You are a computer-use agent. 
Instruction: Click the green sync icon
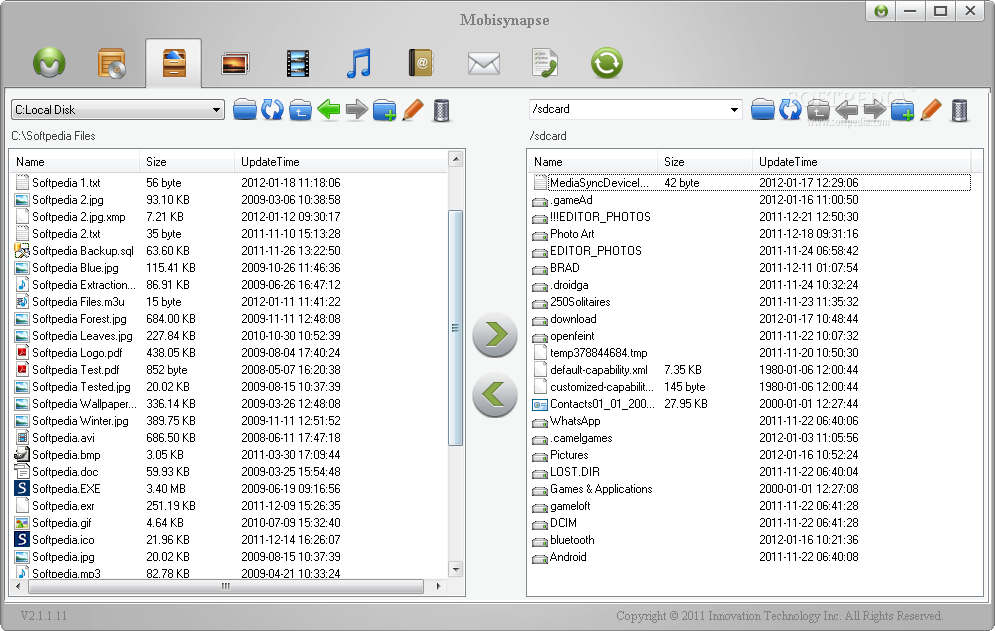607,63
